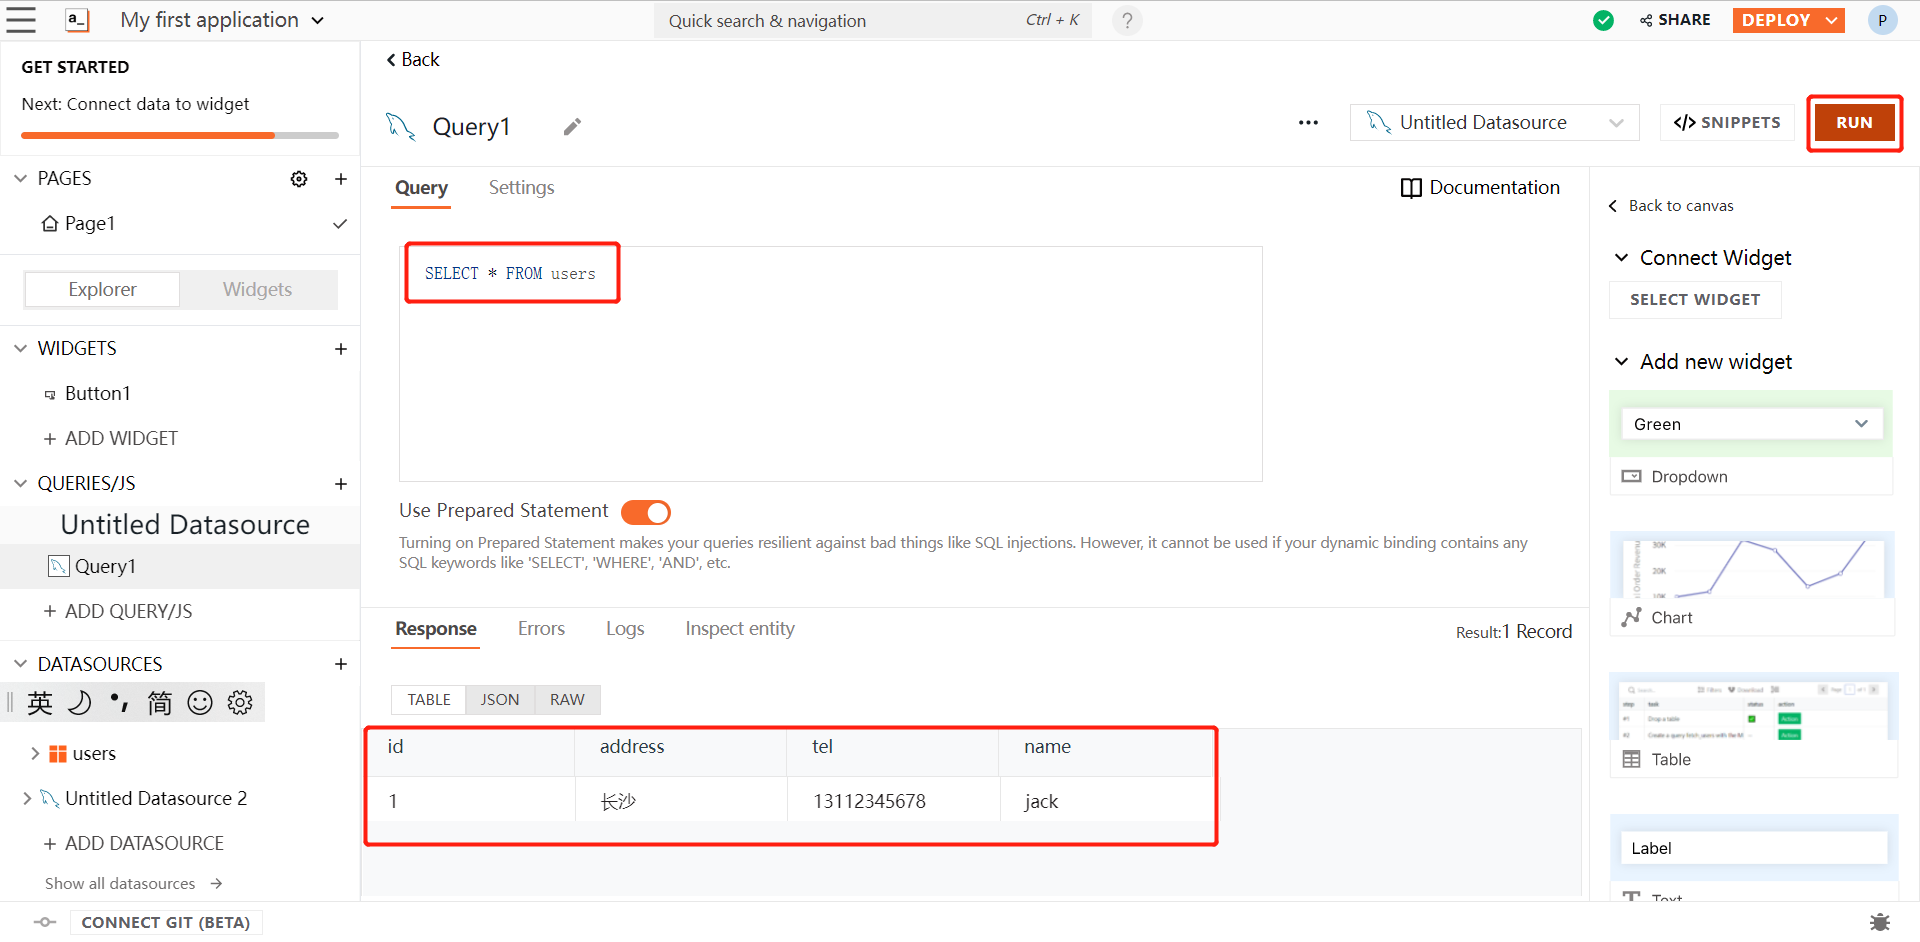Run the query with RUN button
Image resolution: width=1920 pixels, height=942 pixels.
(x=1854, y=123)
